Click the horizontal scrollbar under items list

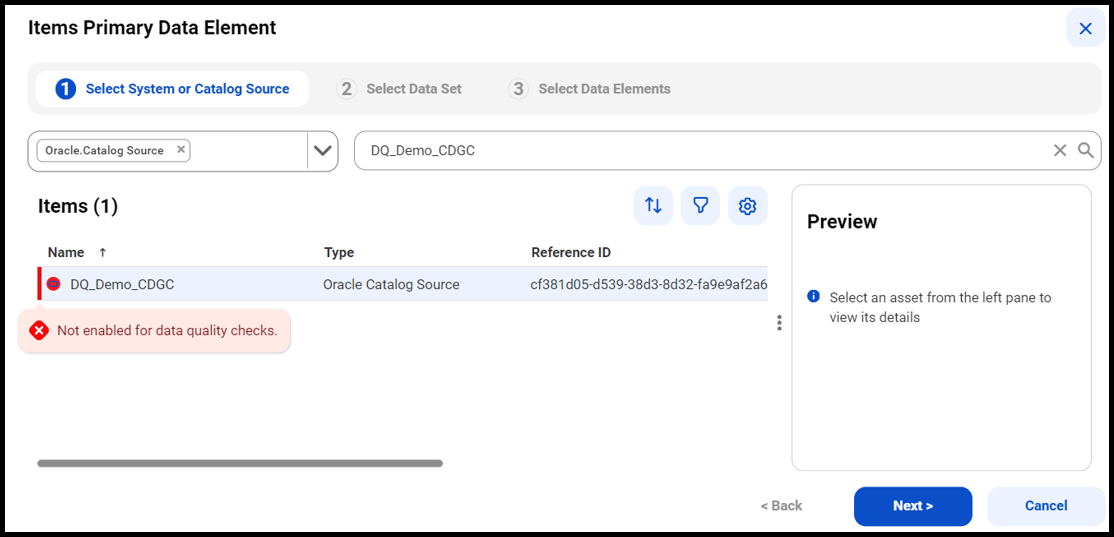point(240,463)
